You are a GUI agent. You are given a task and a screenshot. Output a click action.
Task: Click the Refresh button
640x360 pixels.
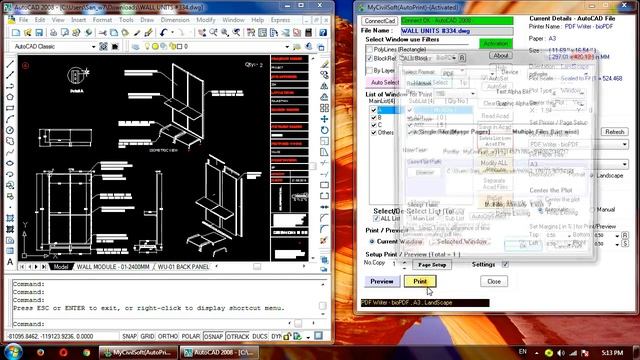(614, 132)
